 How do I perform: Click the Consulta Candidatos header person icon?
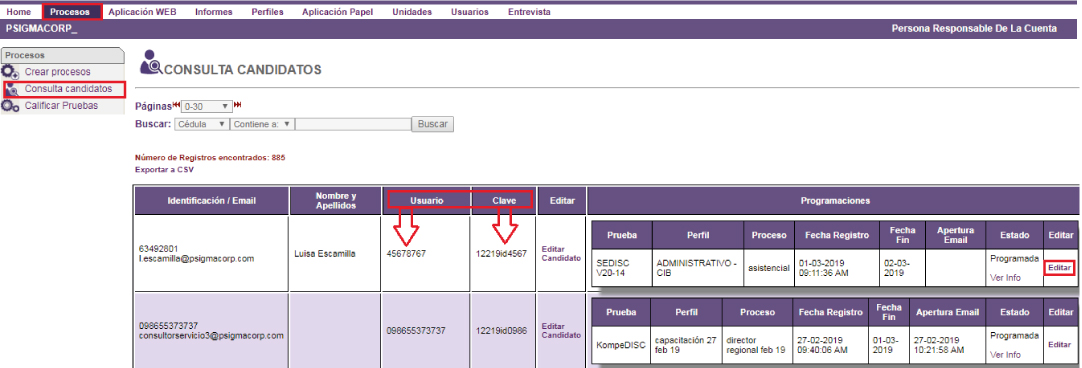click(x=150, y=62)
